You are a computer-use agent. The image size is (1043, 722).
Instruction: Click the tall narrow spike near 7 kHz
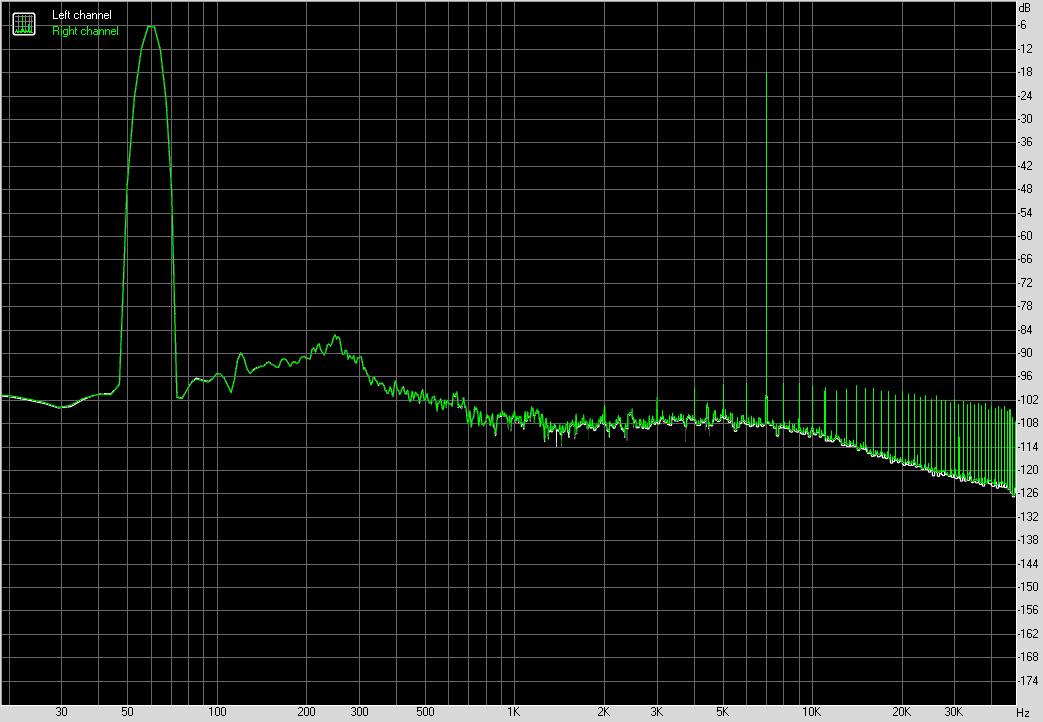point(766,80)
